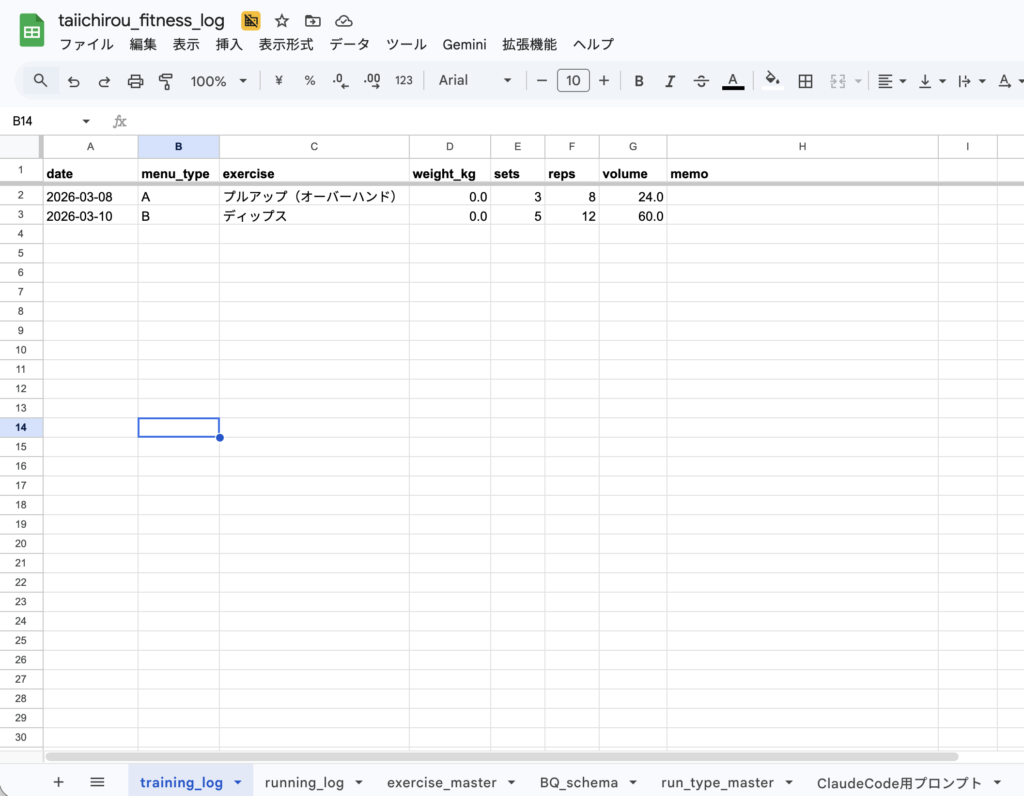Open the データ menu
The width and height of the screenshot is (1024, 796).
349,44
